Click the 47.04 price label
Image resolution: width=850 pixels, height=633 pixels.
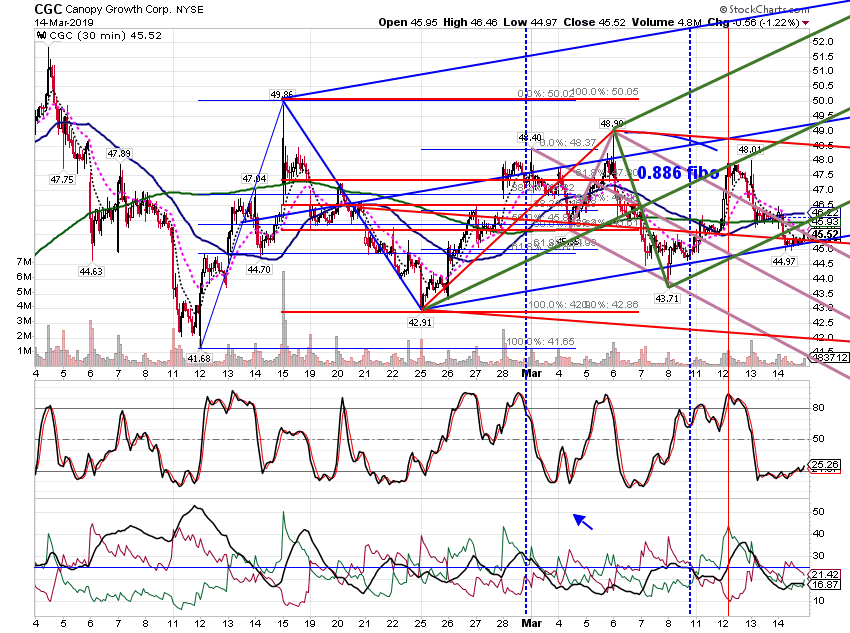click(254, 179)
